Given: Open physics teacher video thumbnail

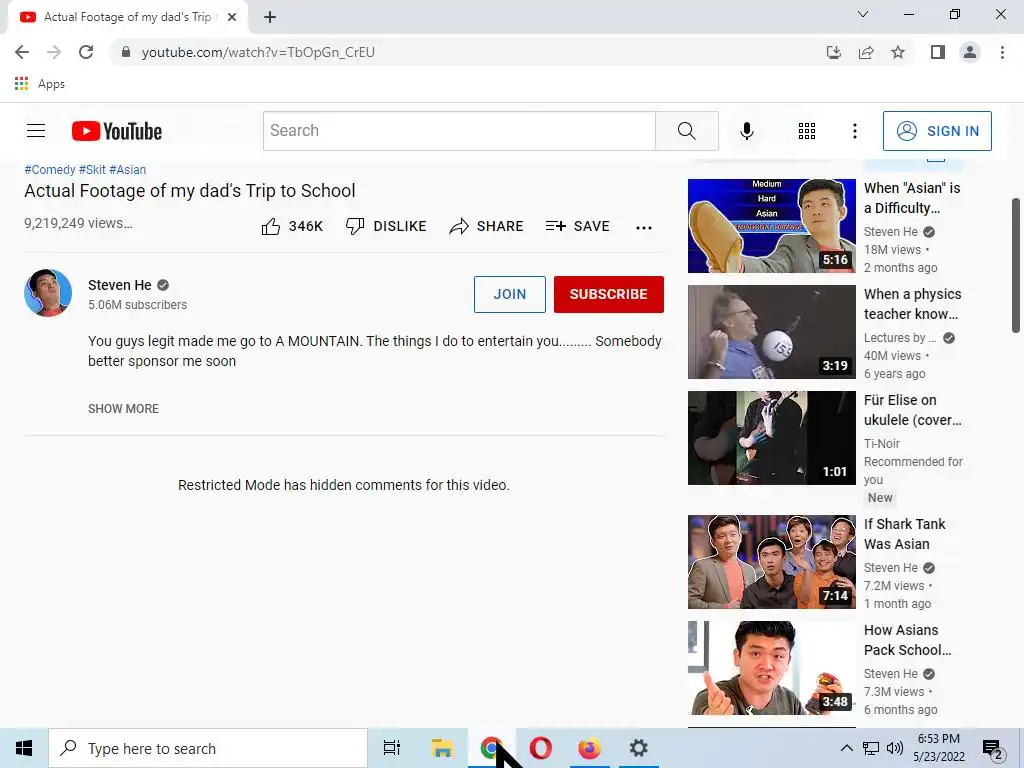Looking at the screenshot, I should point(771,332).
